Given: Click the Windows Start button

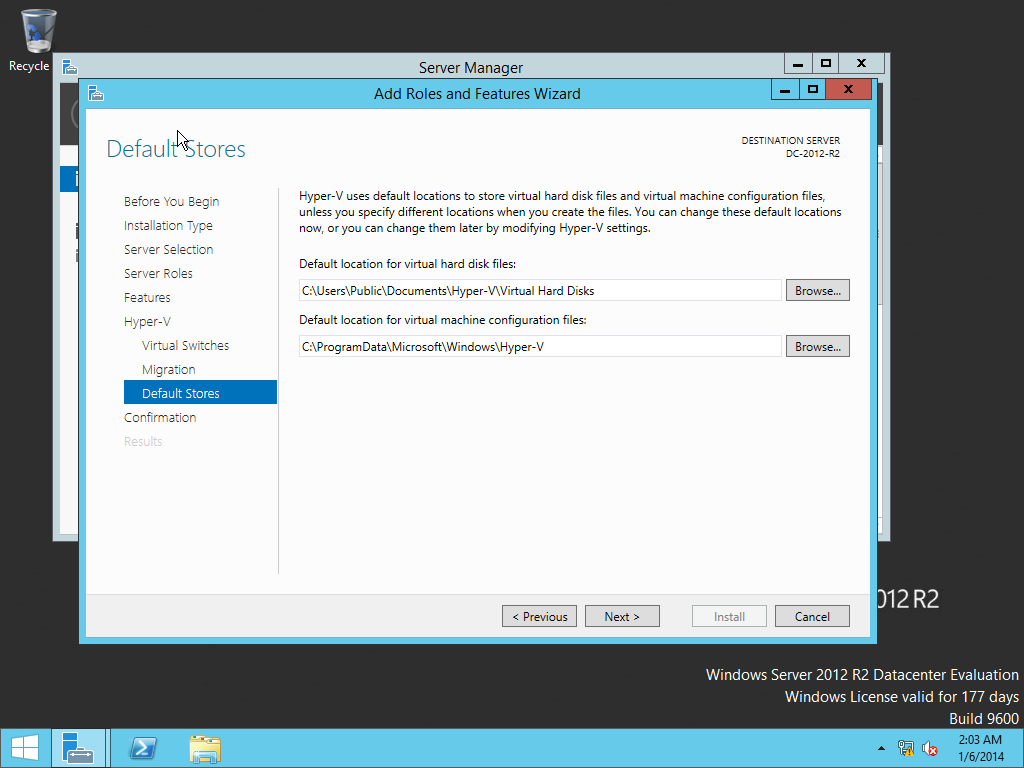Looking at the screenshot, I should pos(25,748).
